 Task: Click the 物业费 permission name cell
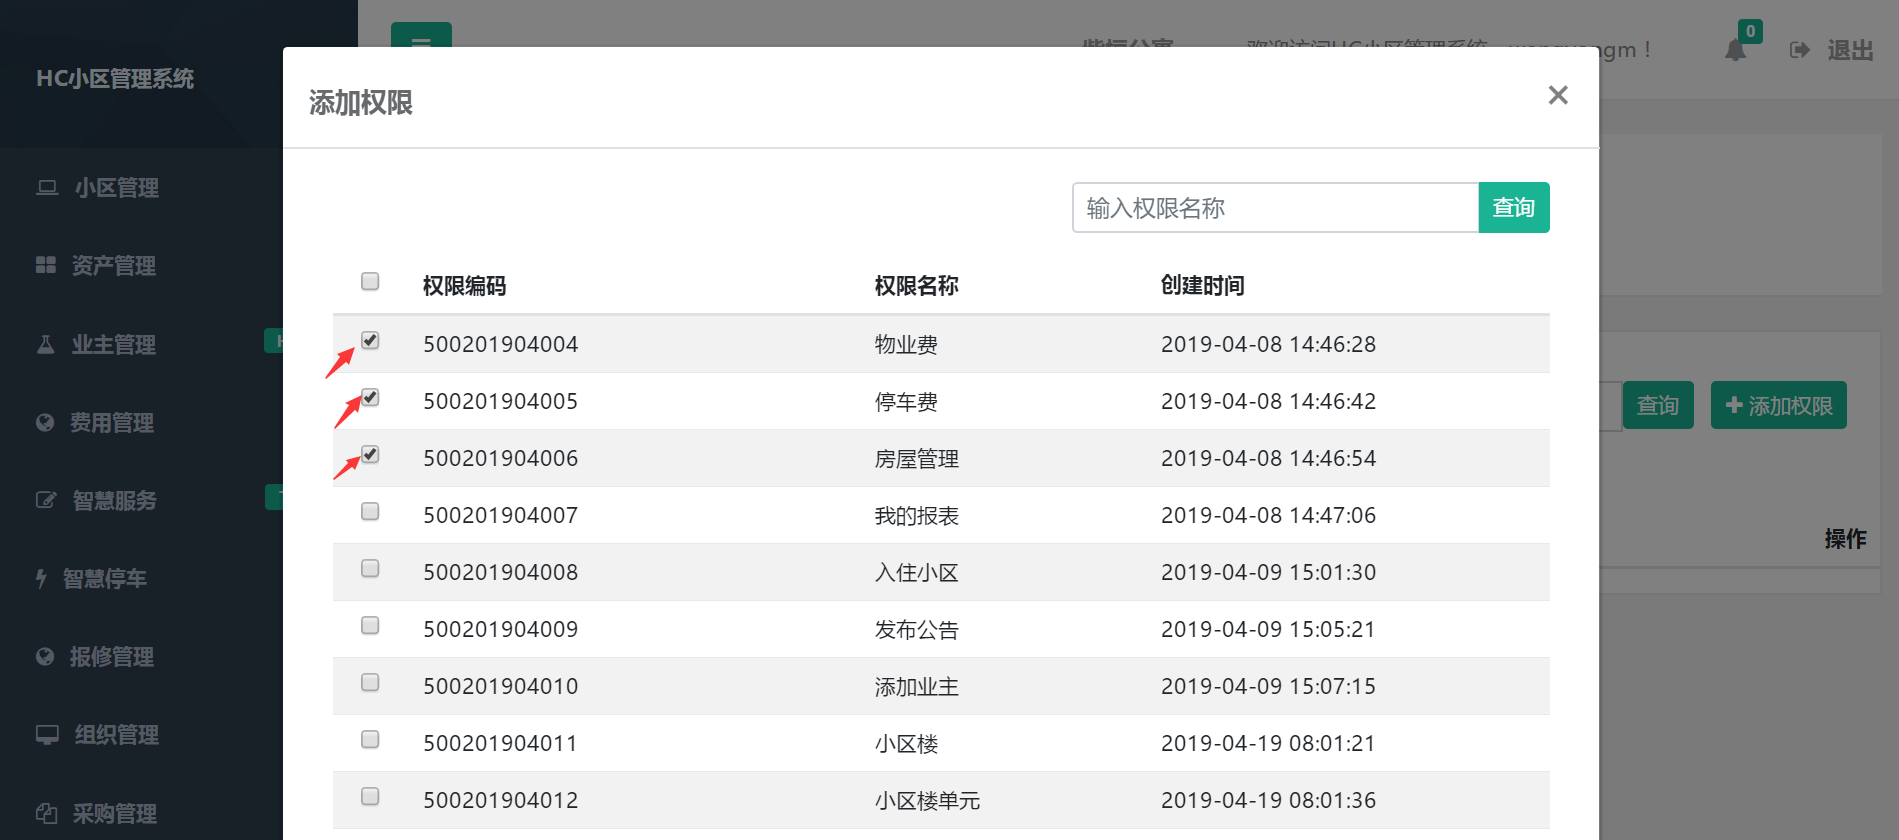coord(906,345)
